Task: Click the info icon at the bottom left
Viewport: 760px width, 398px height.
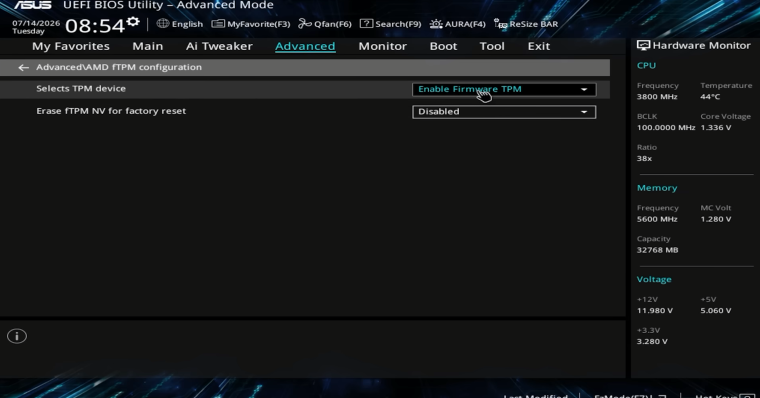Action: coord(17,336)
